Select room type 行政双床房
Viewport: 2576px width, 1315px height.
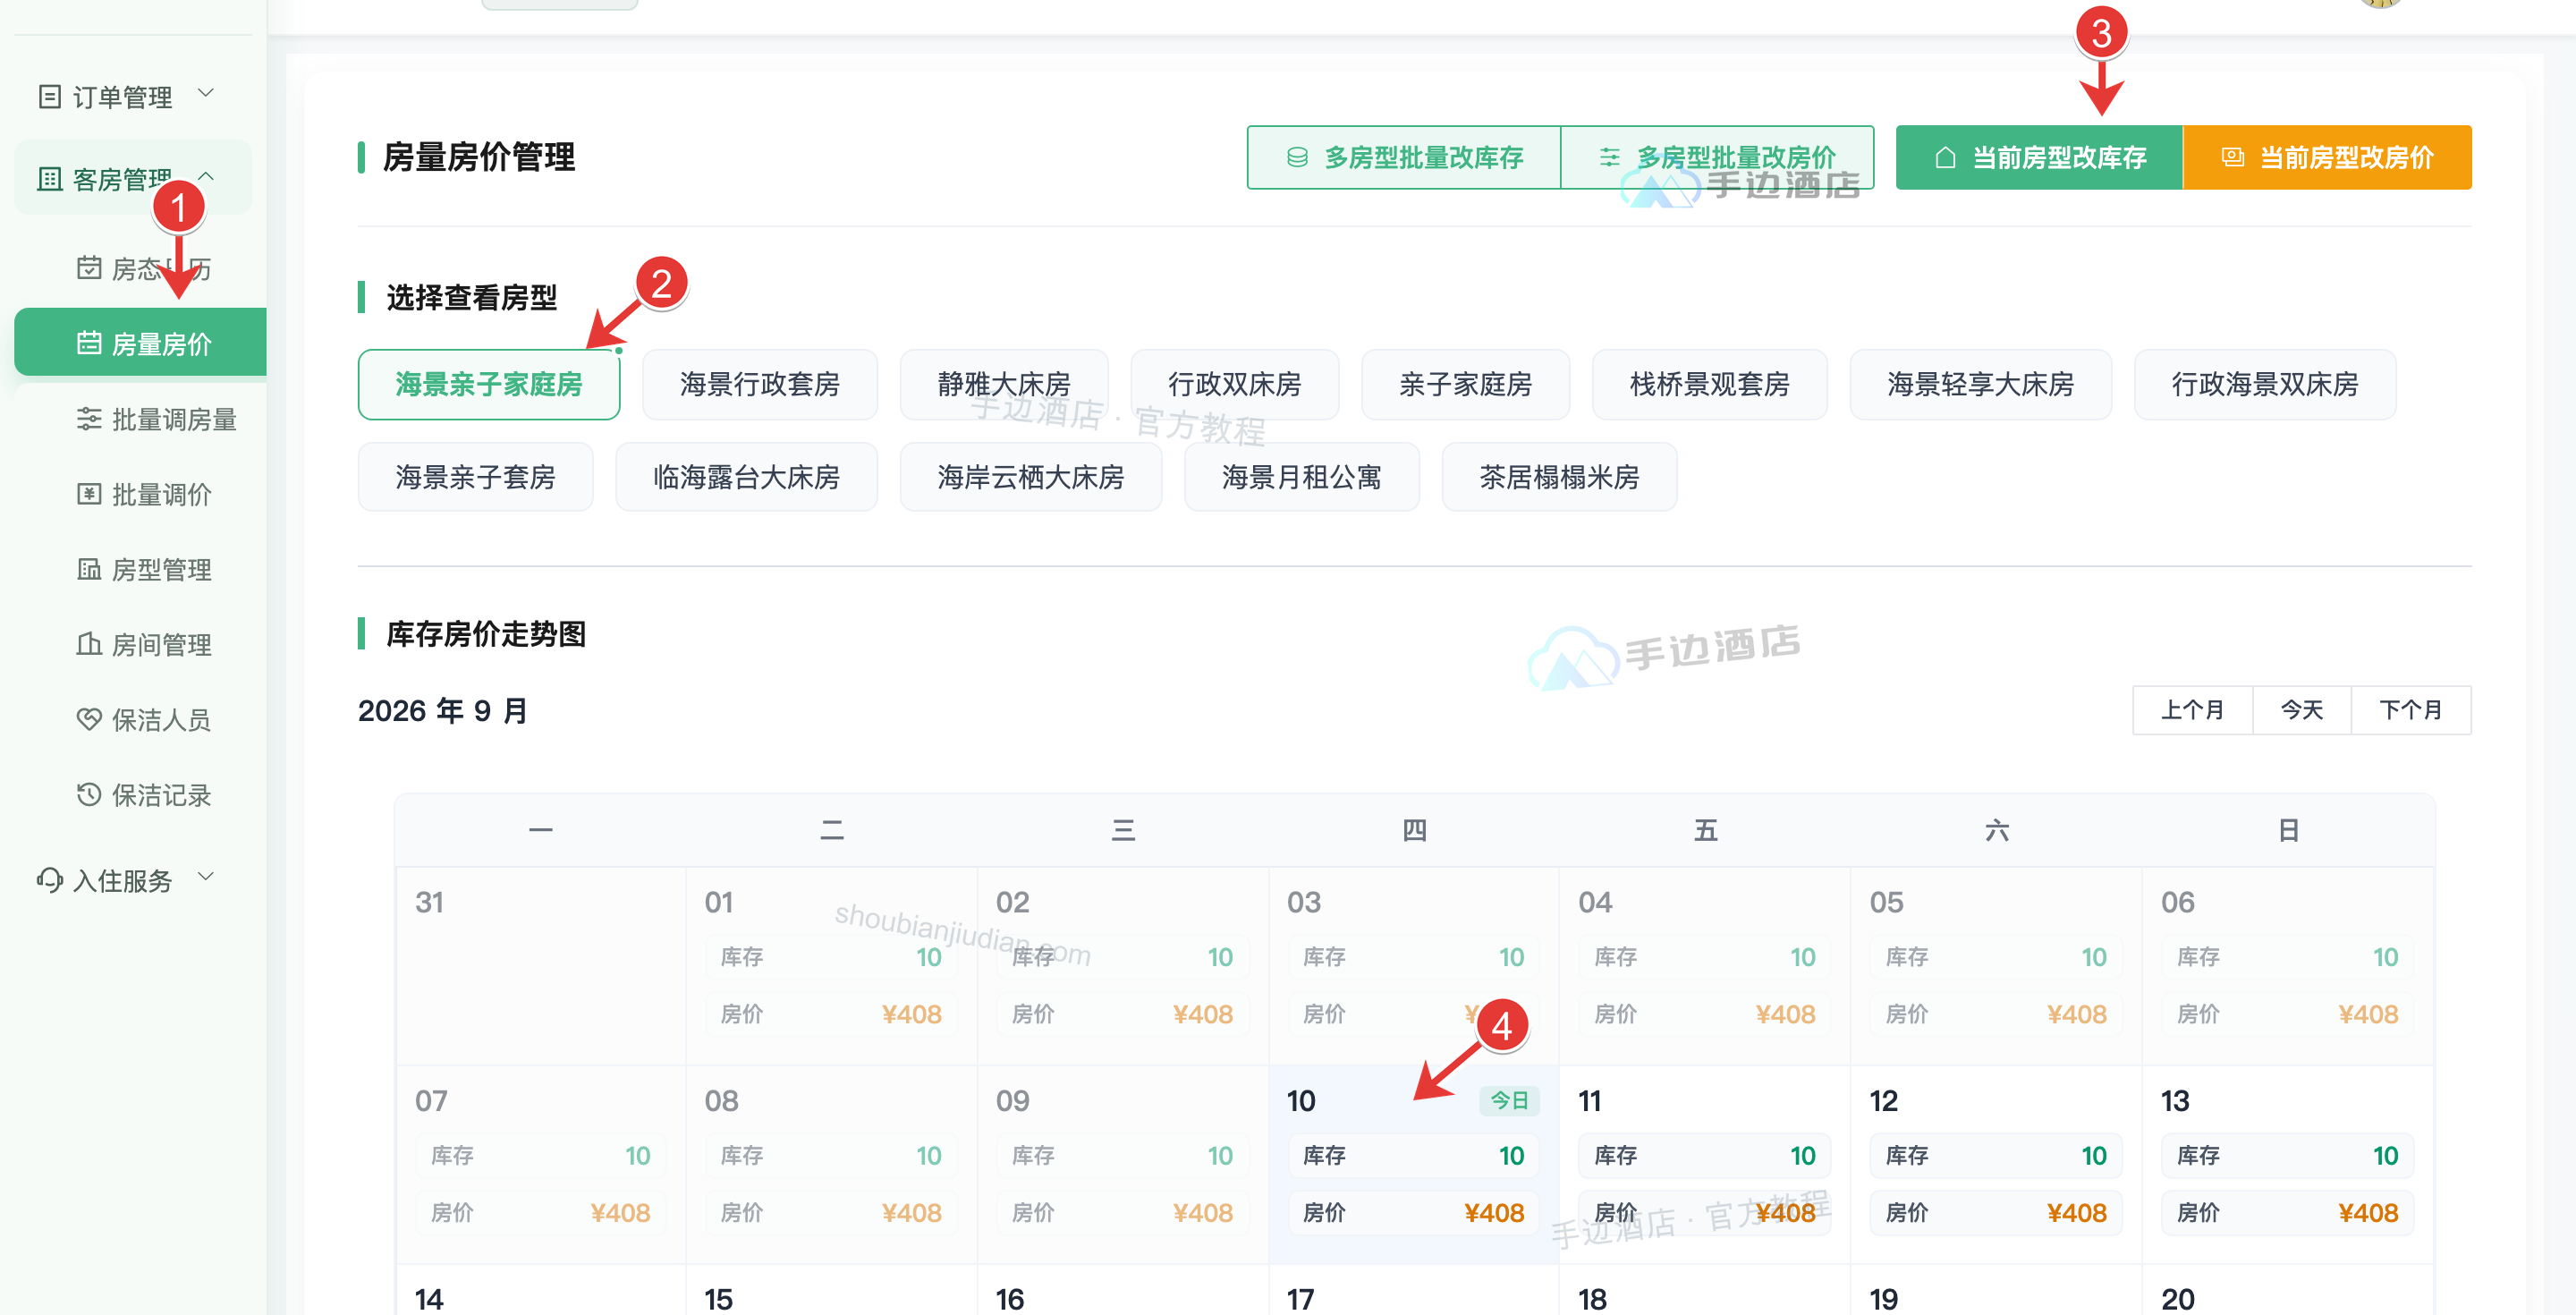click(1235, 384)
